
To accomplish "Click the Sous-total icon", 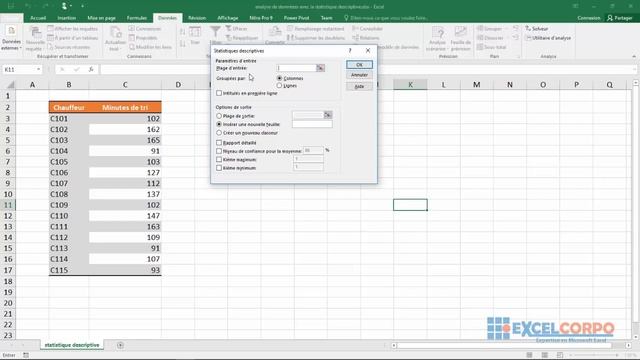I will 480,47.
